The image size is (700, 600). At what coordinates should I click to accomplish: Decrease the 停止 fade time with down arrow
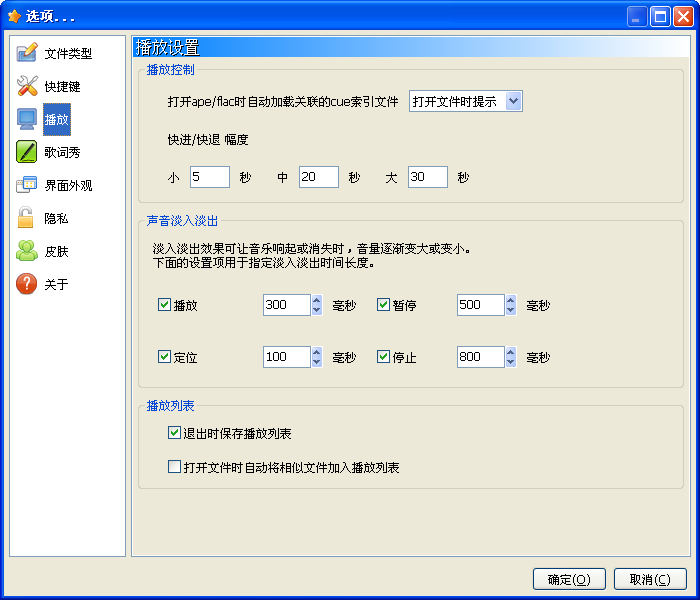[510, 362]
